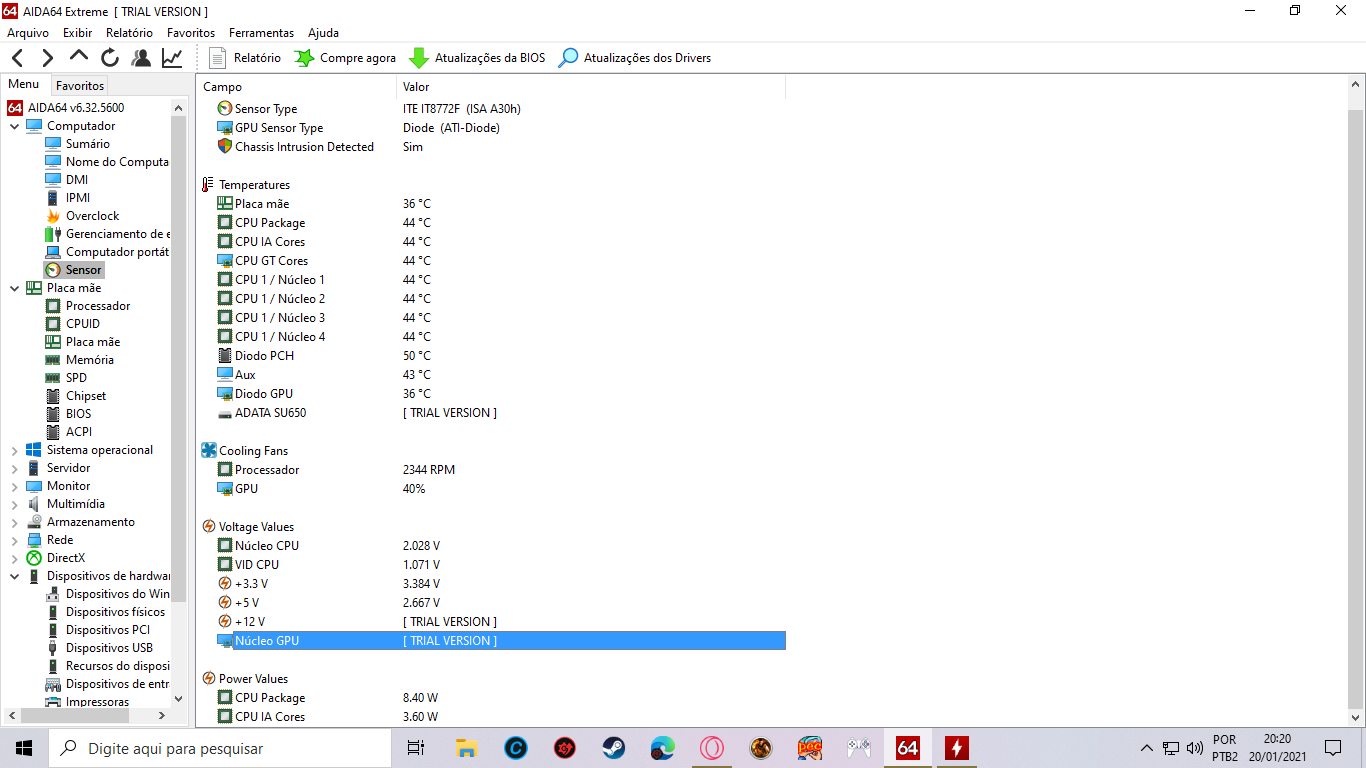Image resolution: width=1366 pixels, height=768 pixels.
Task: Go back with the left arrow toolbar icon
Action: coord(18,58)
